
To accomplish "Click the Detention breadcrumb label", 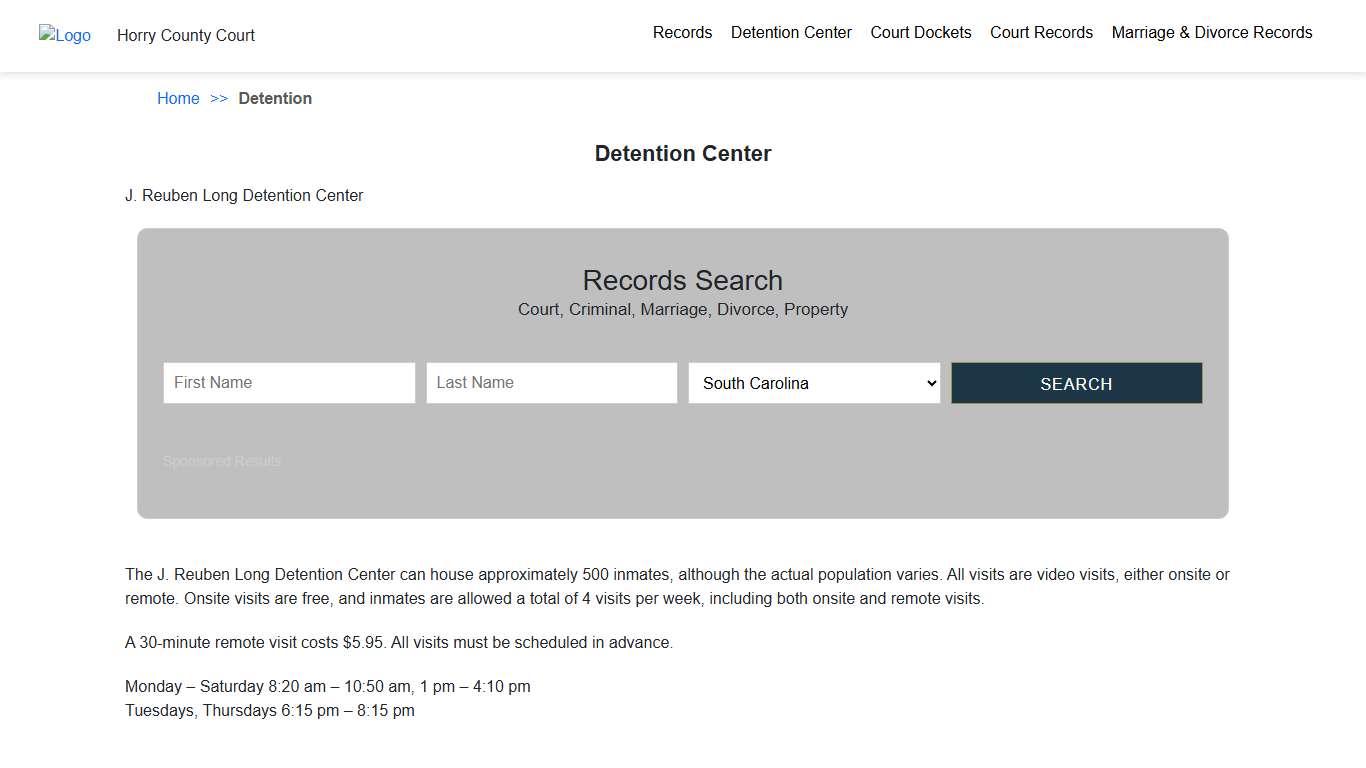I will point(275,98).
